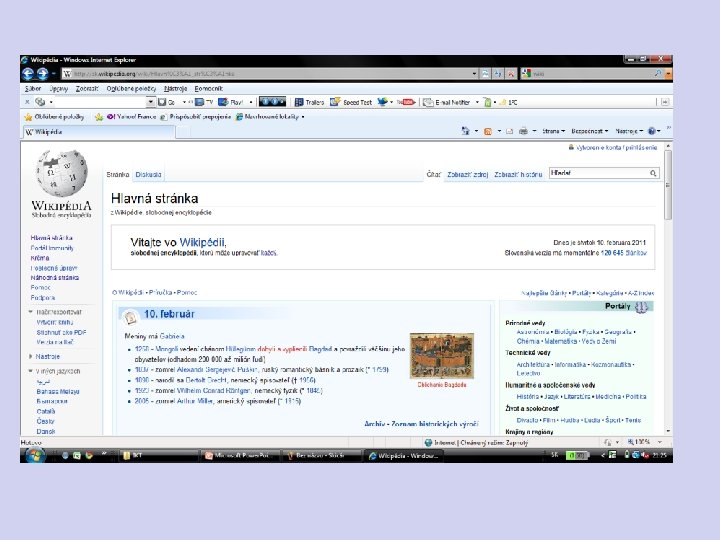Click the Zobraziť históriu tab
Viewport: 720px width, 540px height.
click(x=518, y=174)
